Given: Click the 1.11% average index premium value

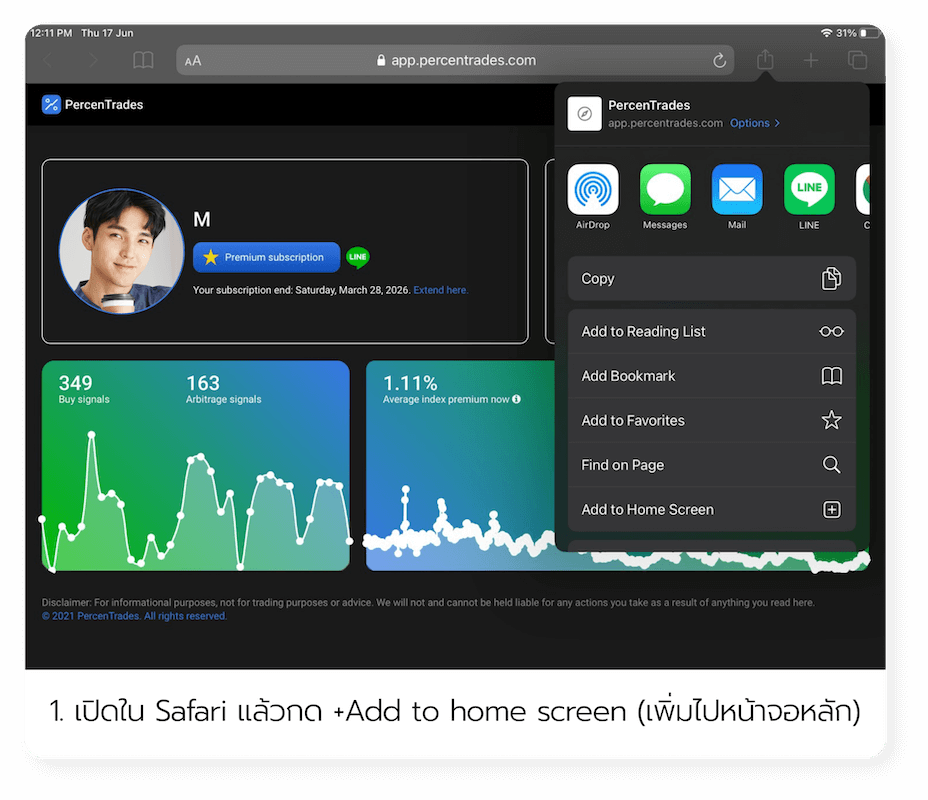Looking at the screenshot, I should [x=410, y=383].
